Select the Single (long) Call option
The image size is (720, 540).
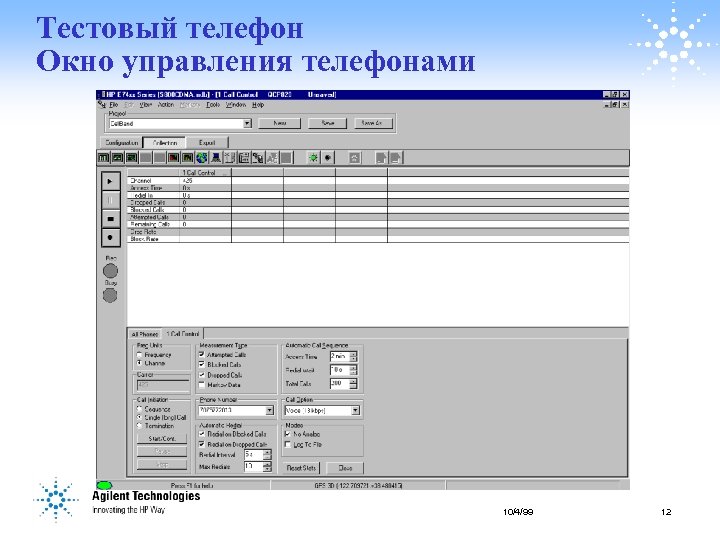tap(139, 417)
